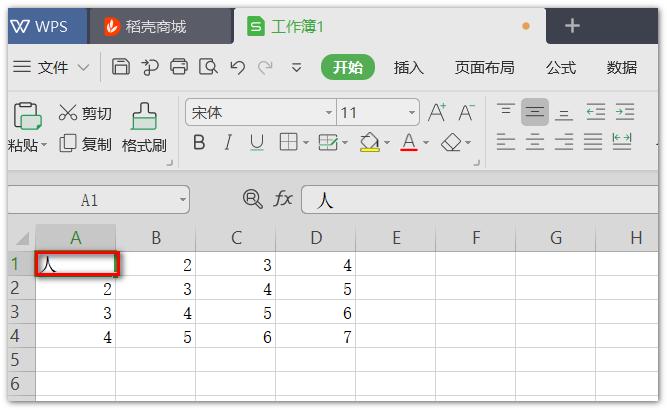667x410 pixels.
Task: Toggle Top Align for cells
Action: (x=506, y=111)
